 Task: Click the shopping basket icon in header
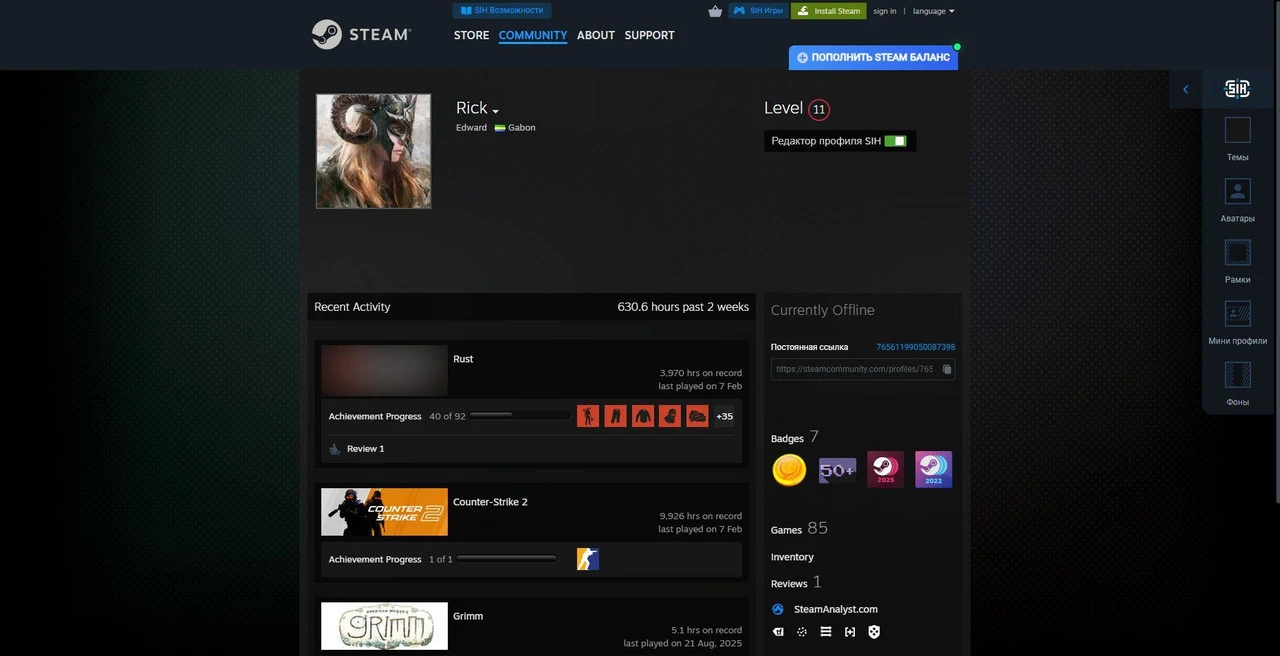point(715,11)
